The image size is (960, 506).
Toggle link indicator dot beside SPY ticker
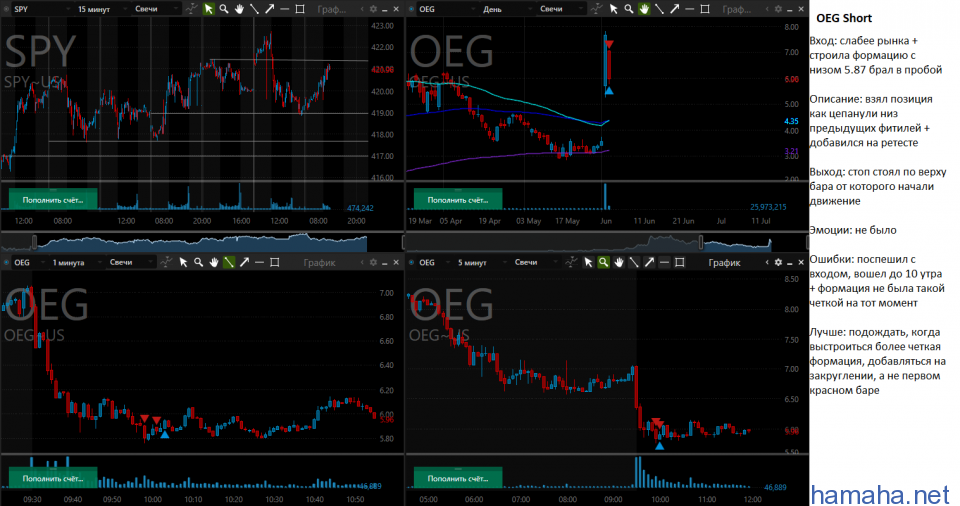[x=6, y=9]
